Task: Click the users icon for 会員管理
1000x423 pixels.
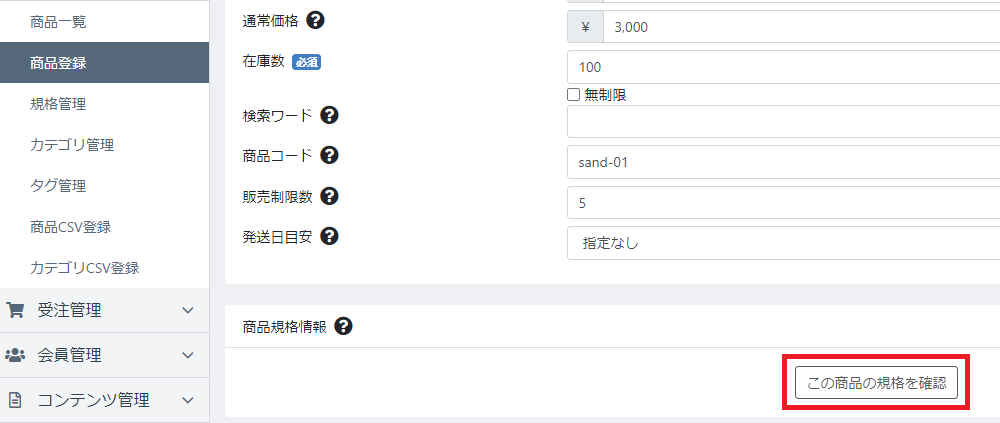Action: click(14, 355)
